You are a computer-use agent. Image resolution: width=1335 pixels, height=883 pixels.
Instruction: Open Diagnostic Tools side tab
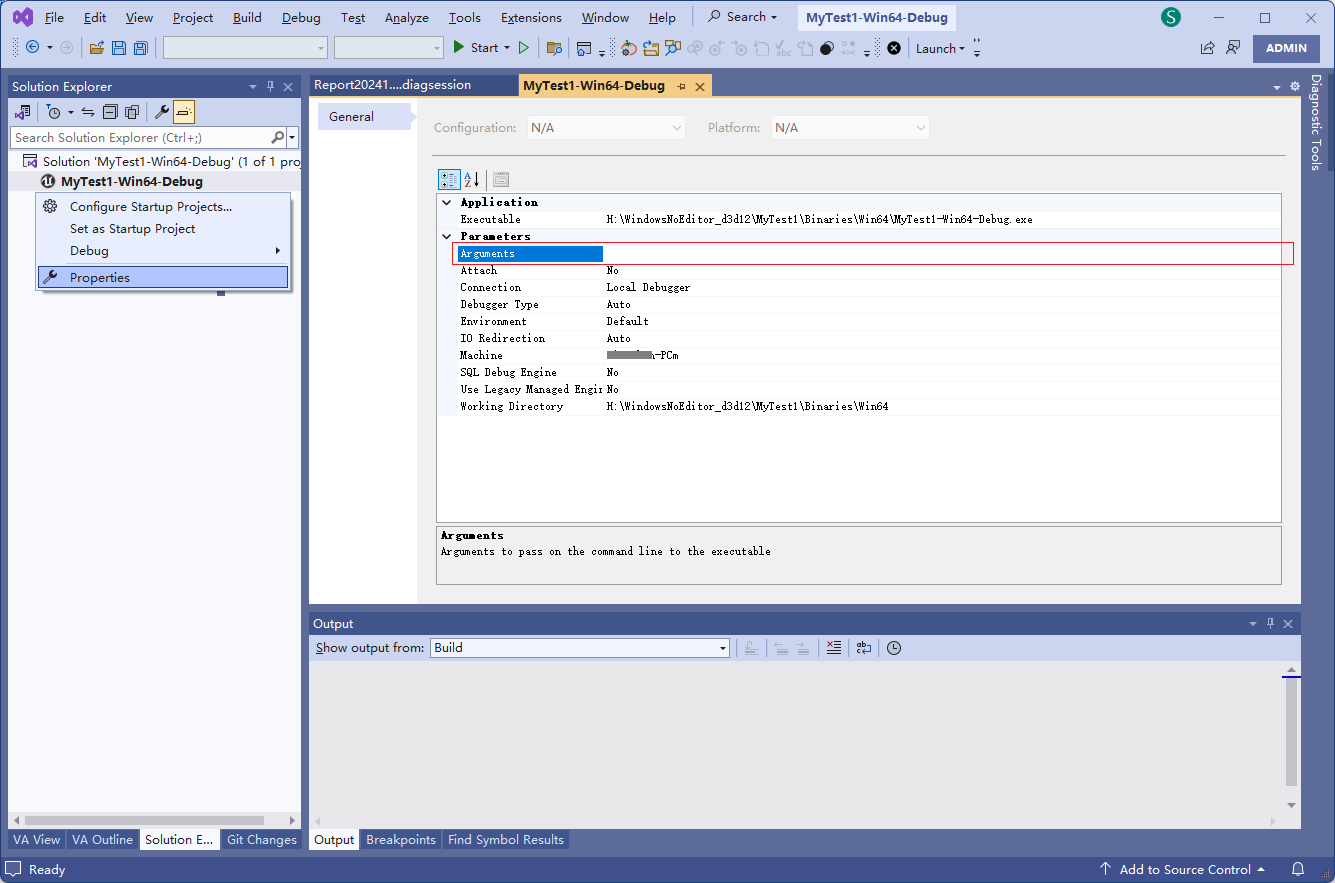click(x=1316, y=122)
